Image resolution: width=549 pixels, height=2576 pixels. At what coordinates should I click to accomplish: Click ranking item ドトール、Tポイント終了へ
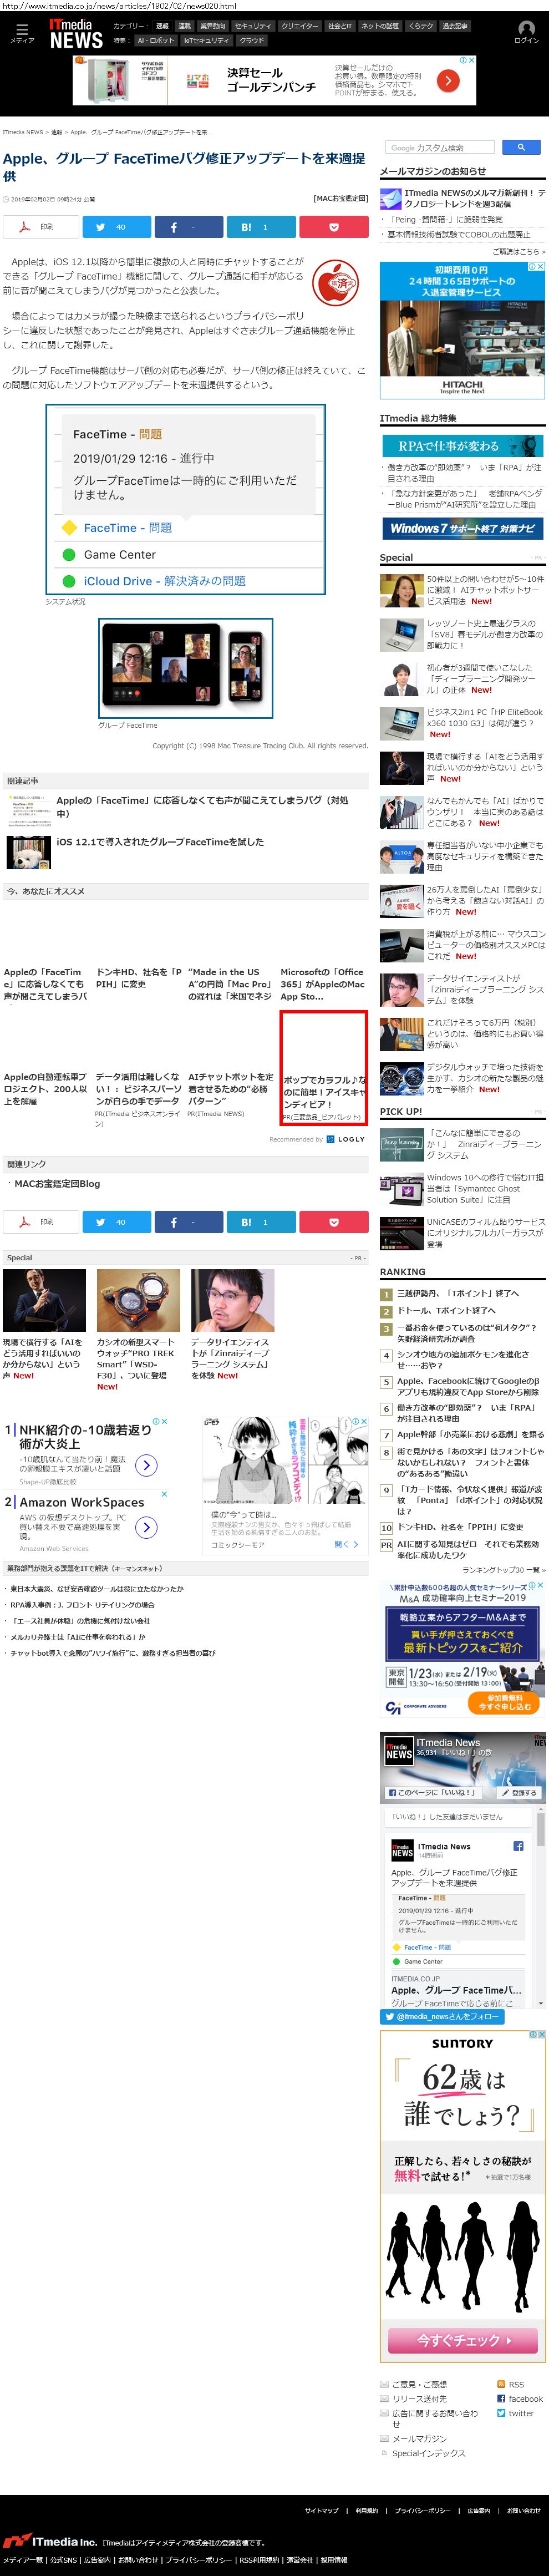point(446,1310)
